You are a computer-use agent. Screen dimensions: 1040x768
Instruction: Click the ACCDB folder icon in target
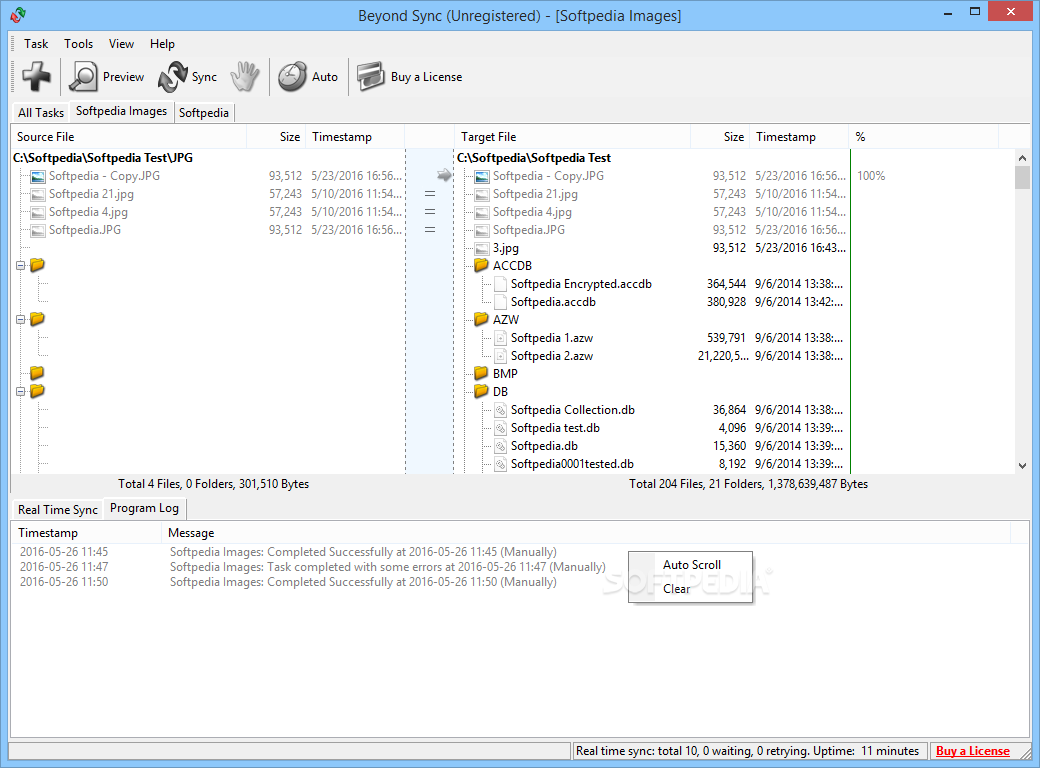pyautogui.click(x=482, y=265)
